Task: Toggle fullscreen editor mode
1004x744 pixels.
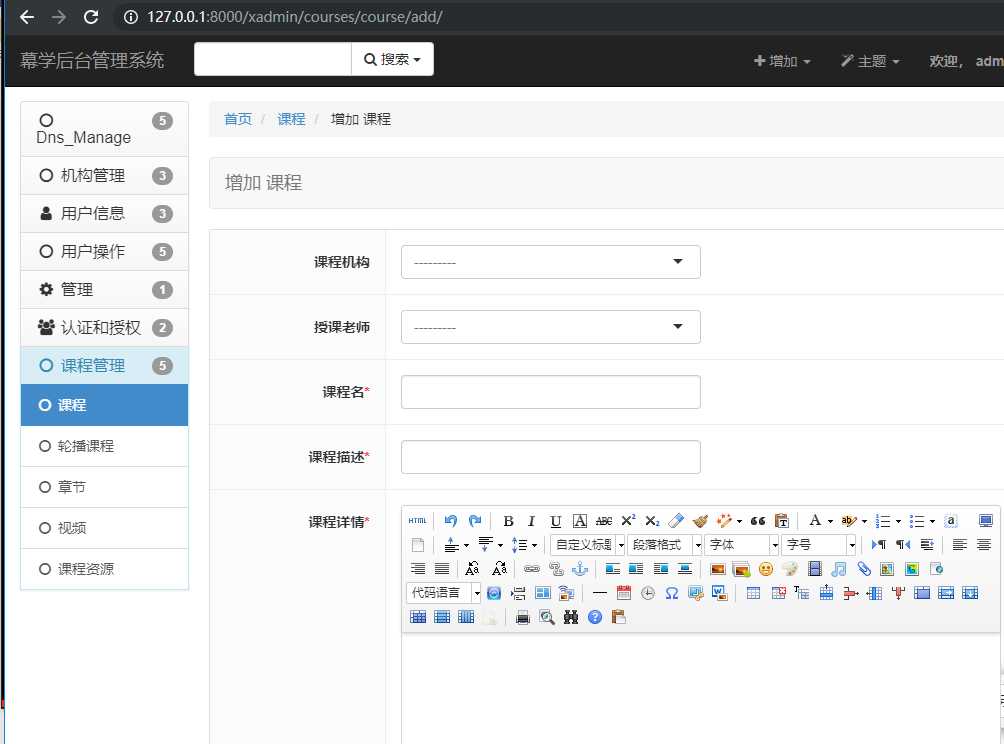Action: (985, 521)
